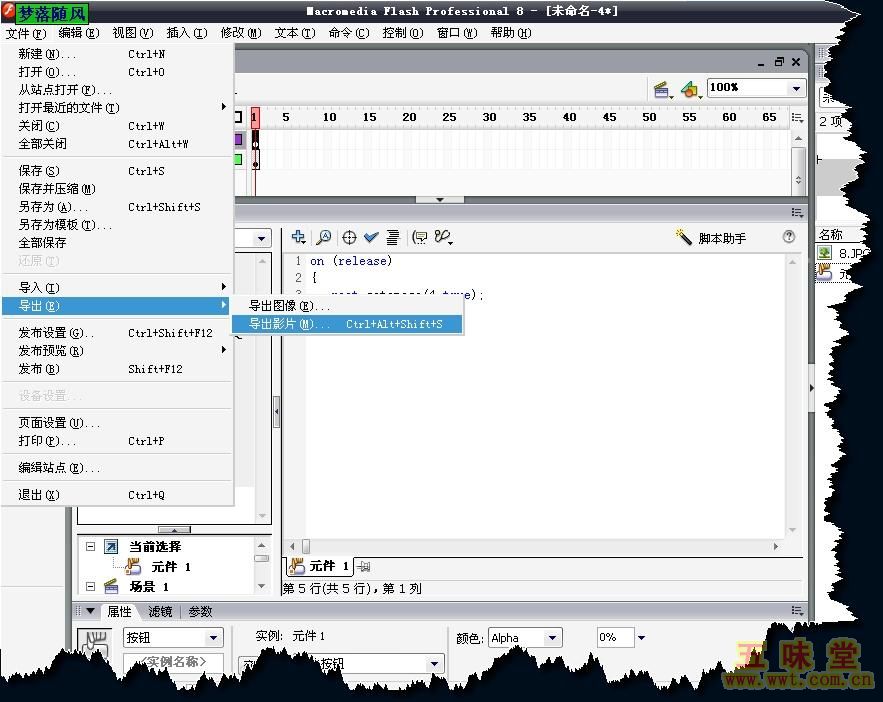Click the add script item plus icon
883x702 pixels.
[298, 238]
